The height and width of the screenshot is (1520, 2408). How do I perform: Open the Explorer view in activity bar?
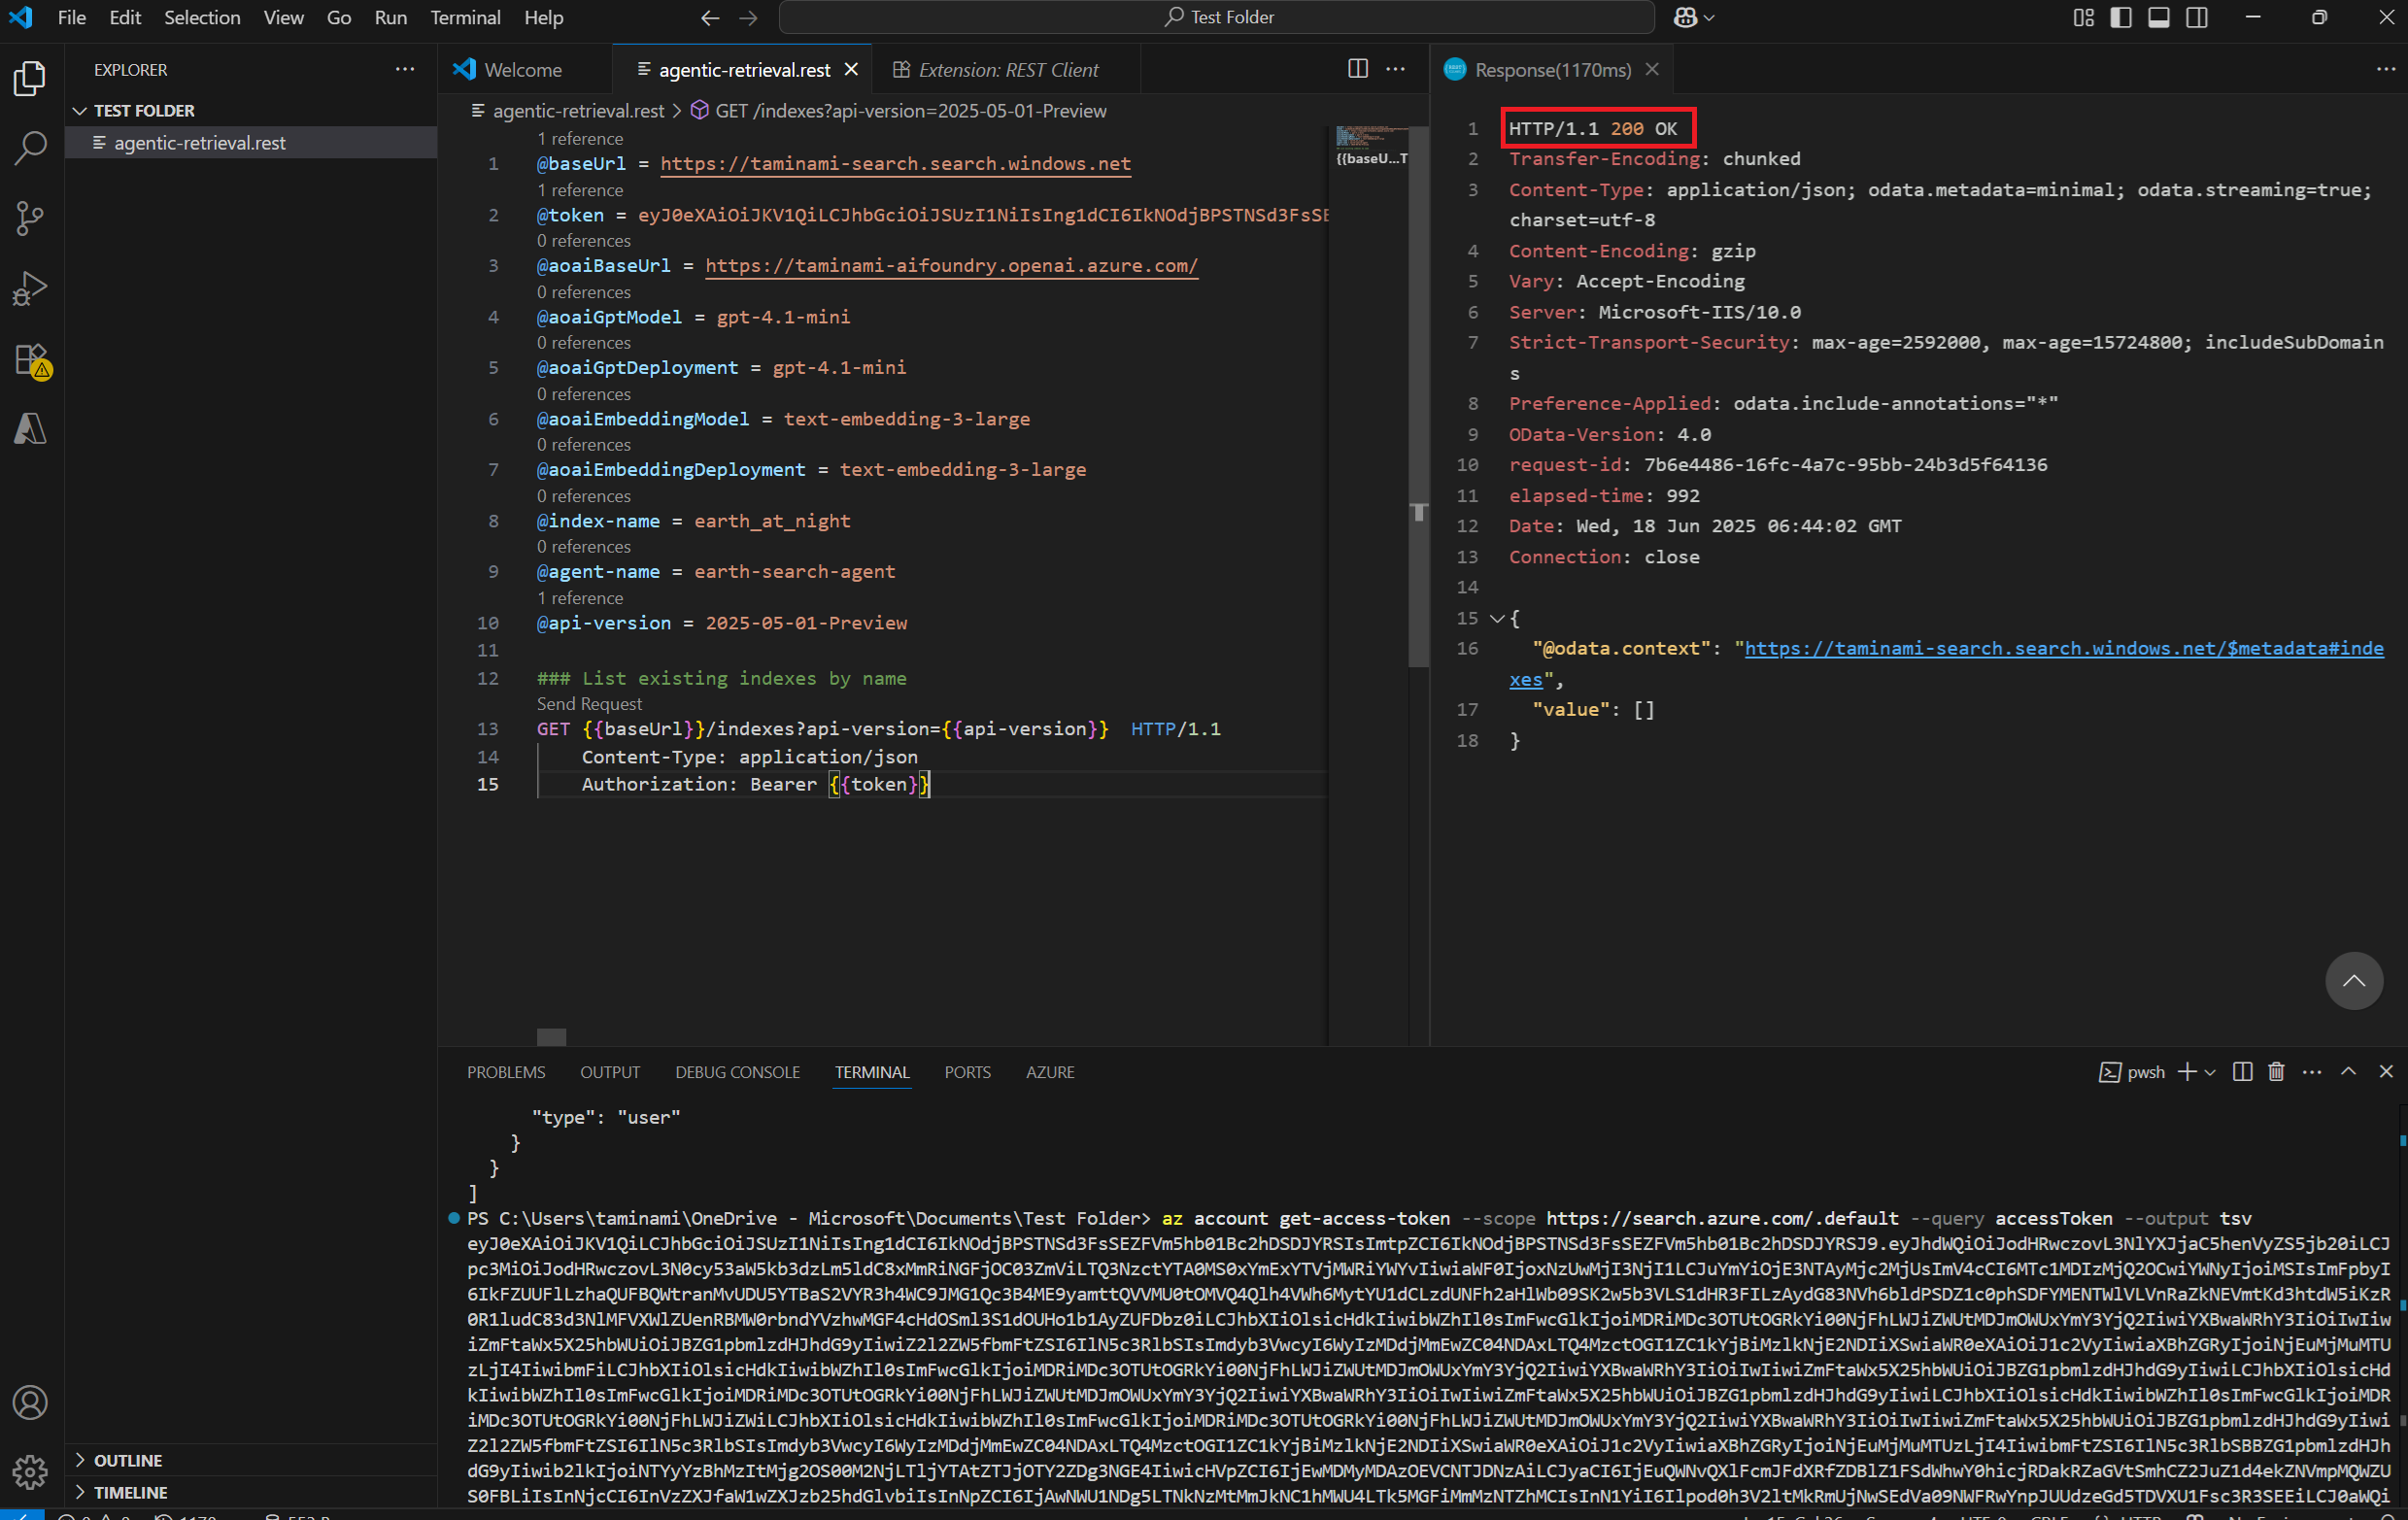pyautogui.click(x=30, y=78)
